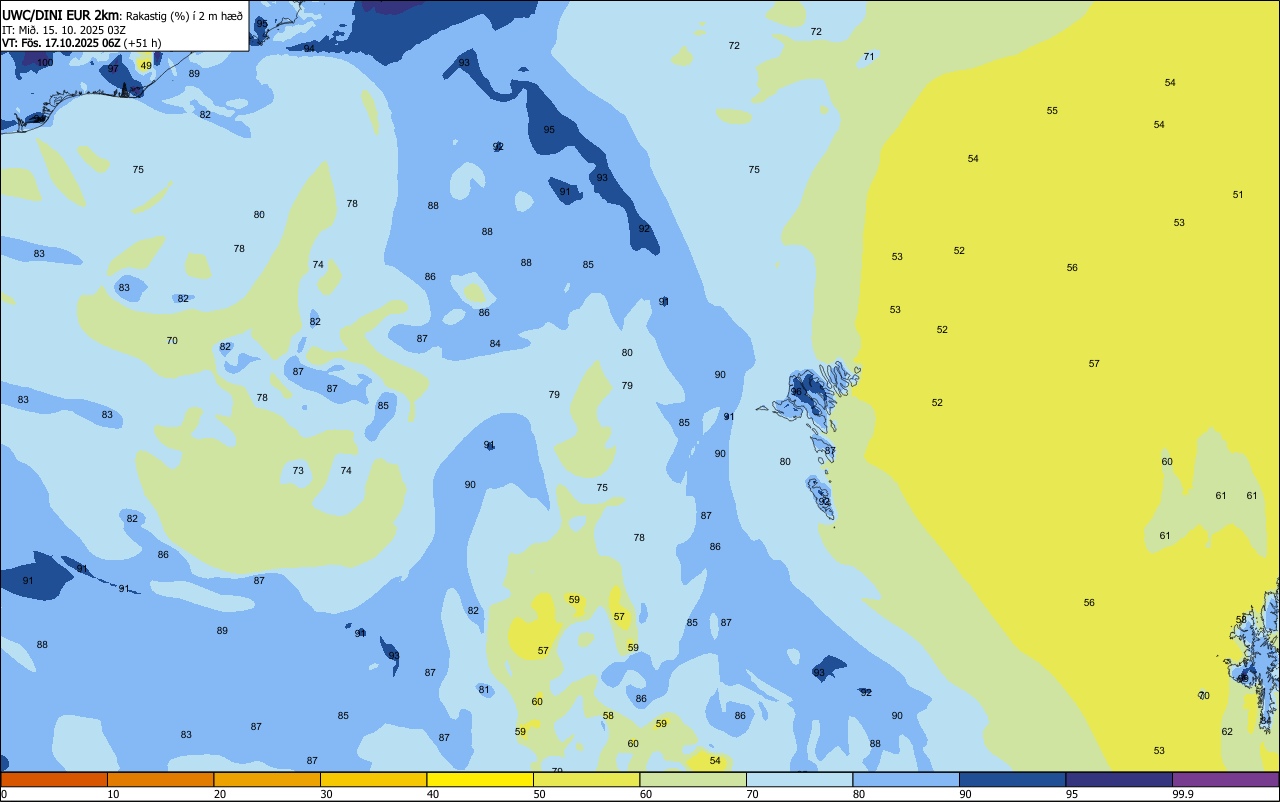This screenshot has width=1280, height=802.
Task: Click the '51' humidity value on the map
Action: coord(1238,195)
